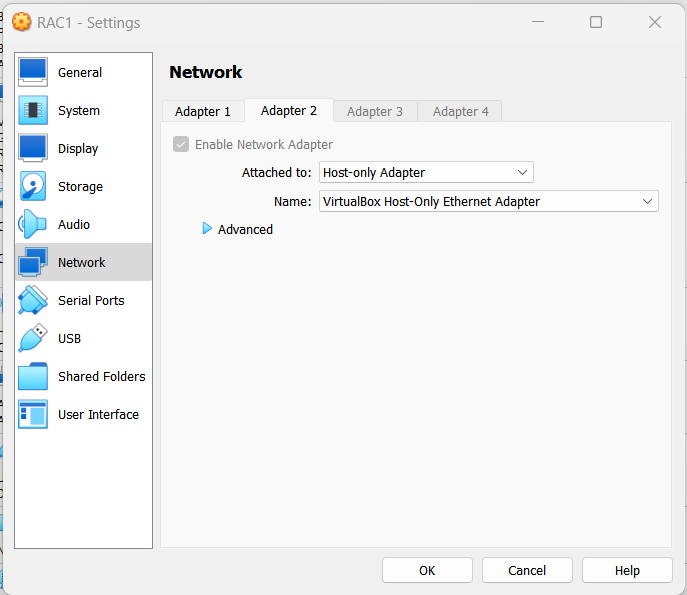The width and height of the screenshot is (687, 595).
Task: Open the Attached to dropdown
Action: pyautogui.click(x=426, y=172)
